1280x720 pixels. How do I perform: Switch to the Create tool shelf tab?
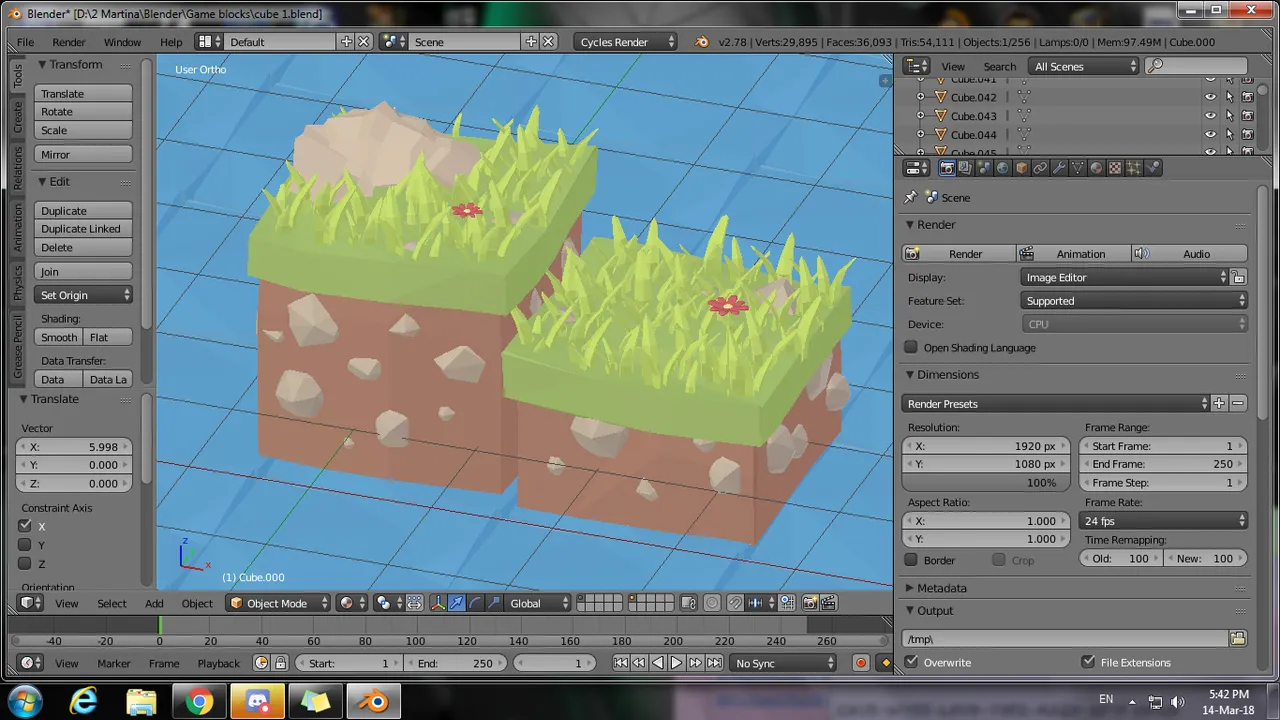click(18, 117)
